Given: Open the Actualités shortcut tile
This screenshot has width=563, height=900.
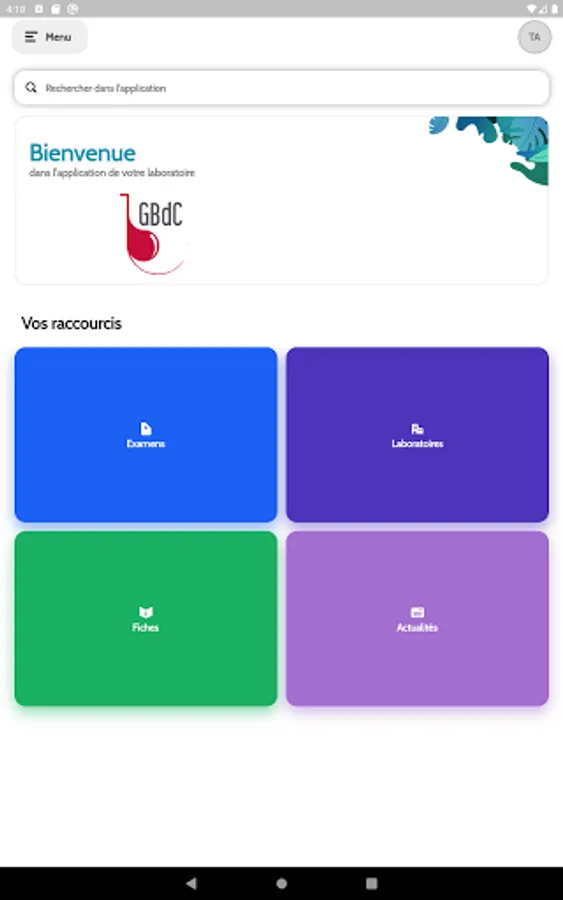Looking at the screenshot, I should (x=417, y=618).
